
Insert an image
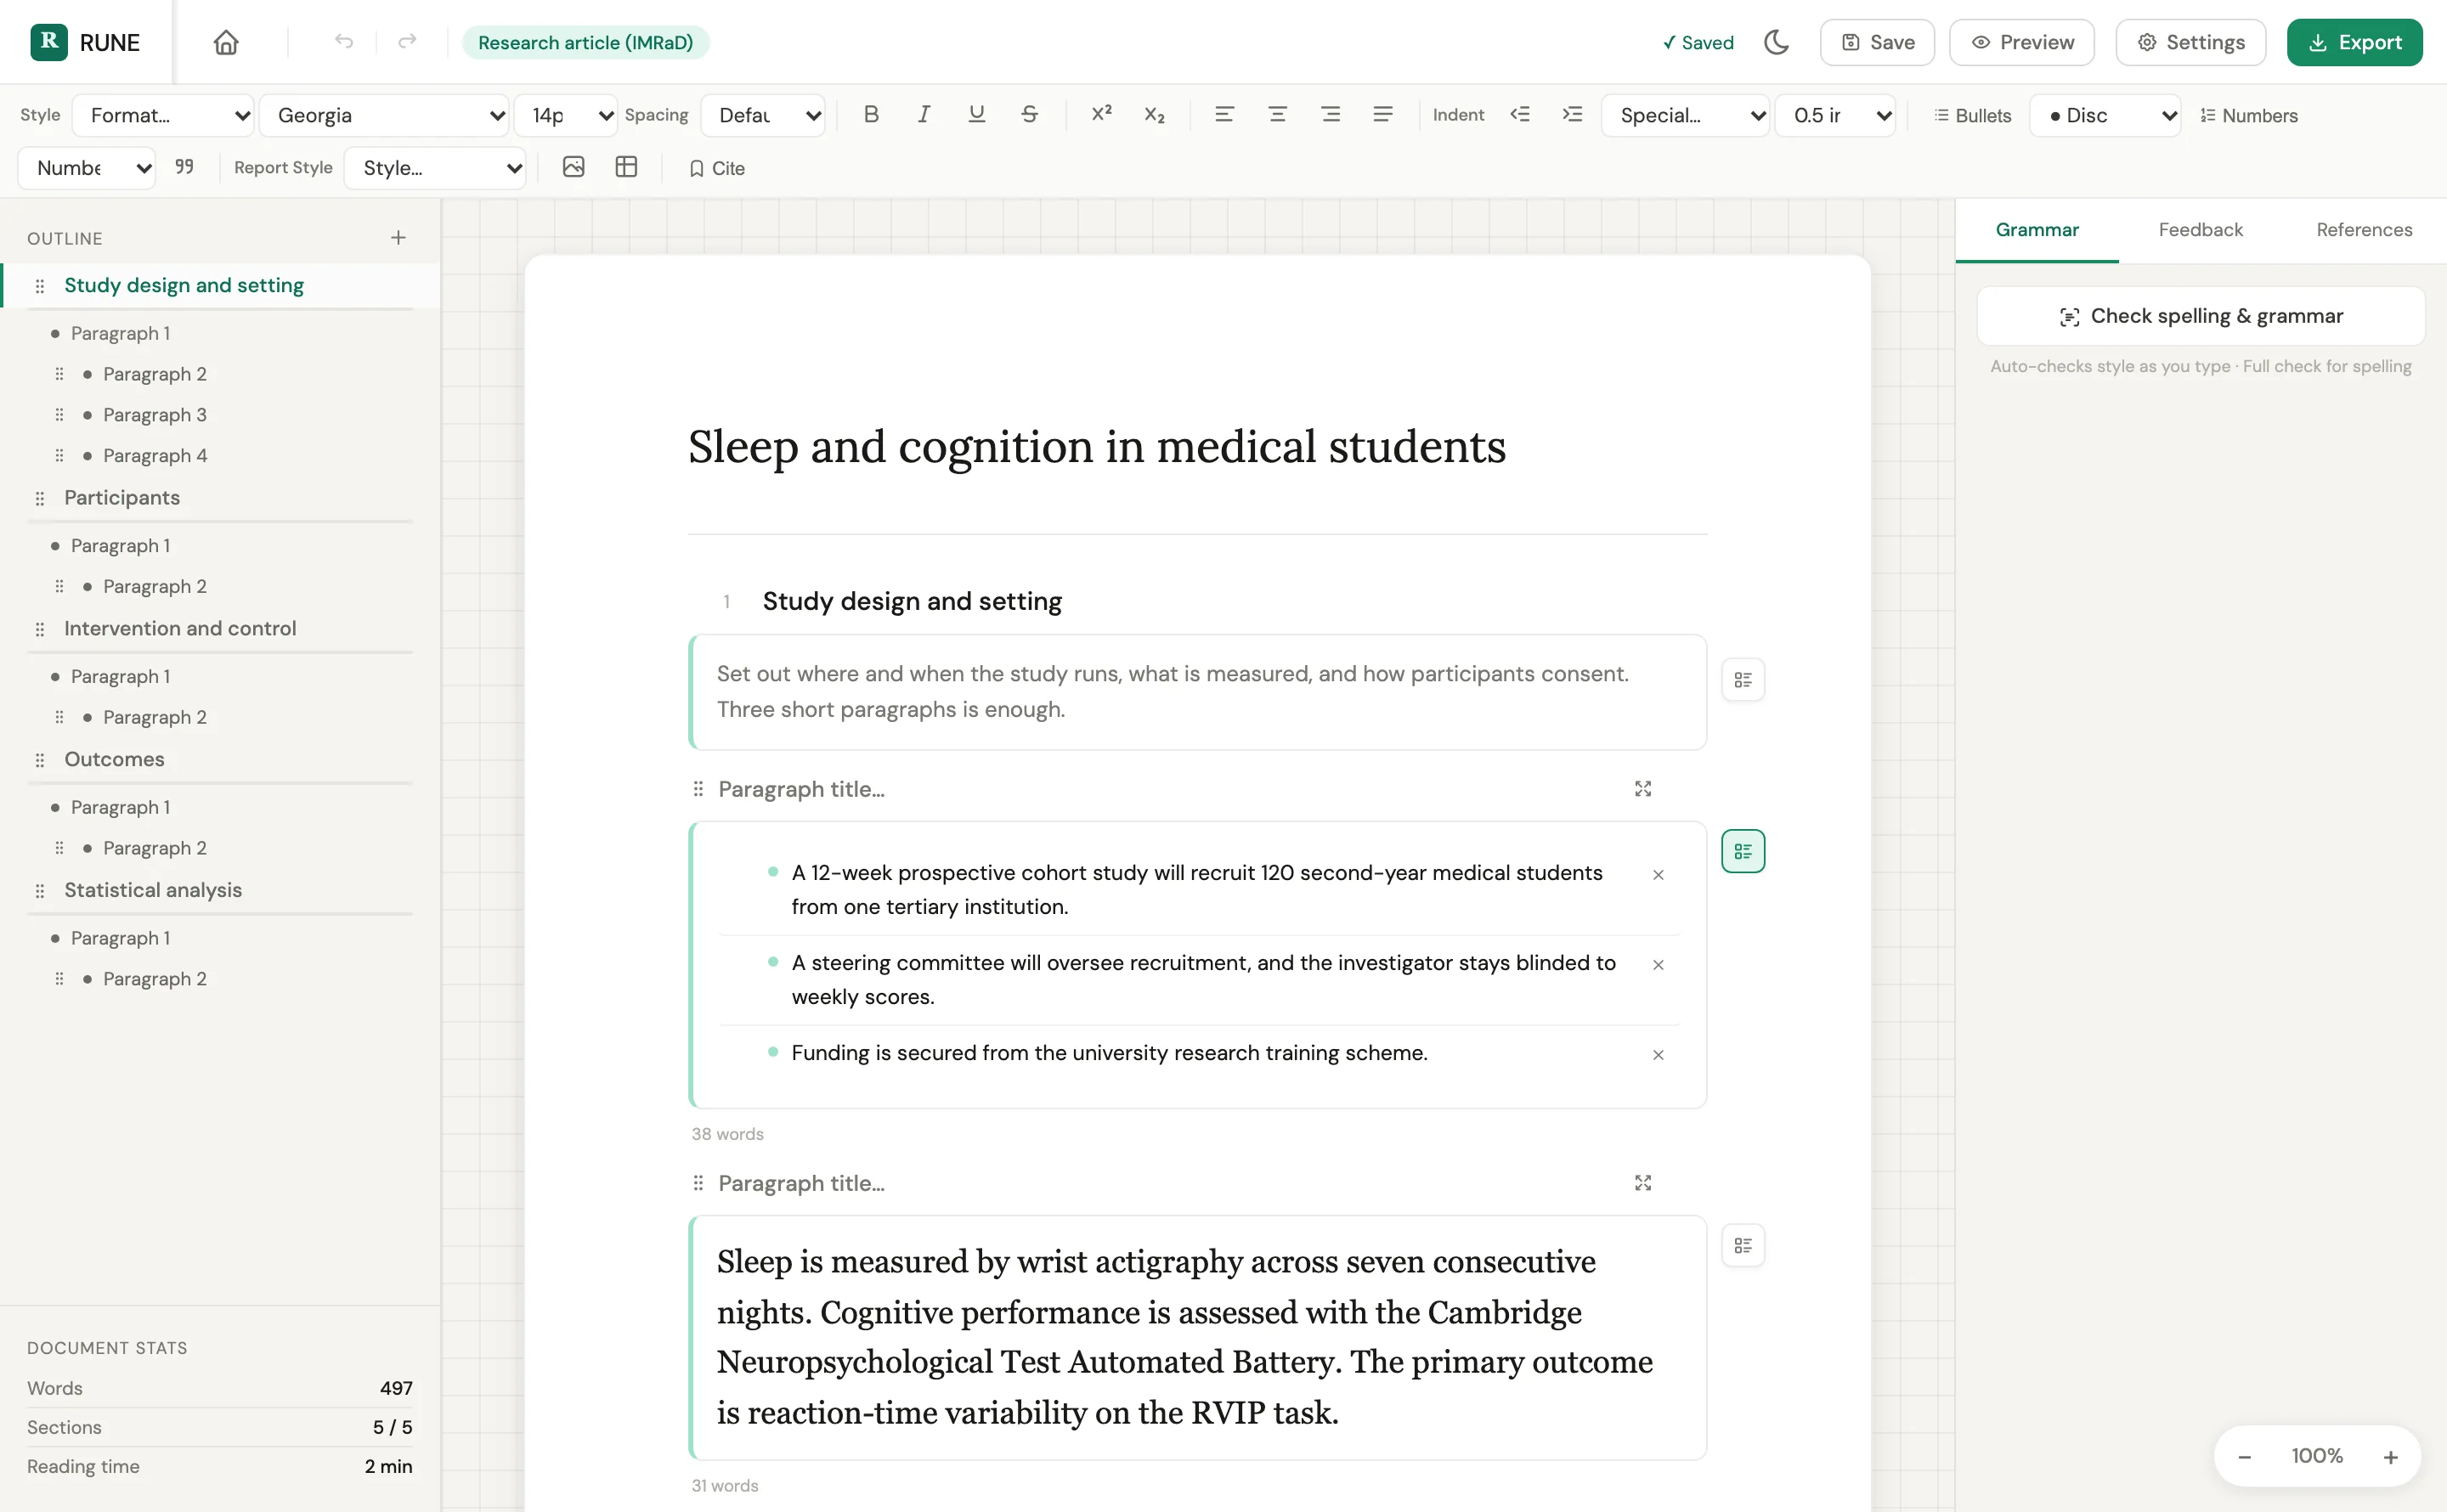(x=573, y=167)
